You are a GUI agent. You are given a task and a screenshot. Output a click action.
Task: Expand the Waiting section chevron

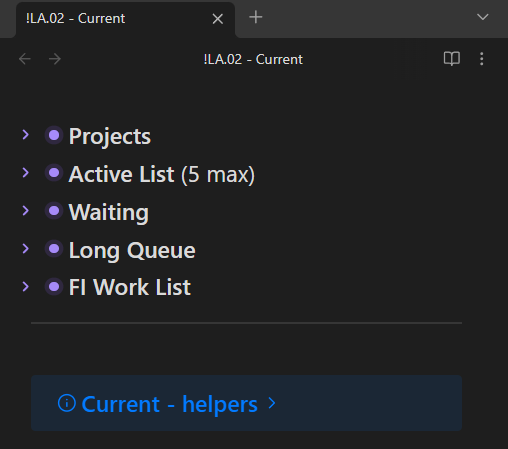26,211
